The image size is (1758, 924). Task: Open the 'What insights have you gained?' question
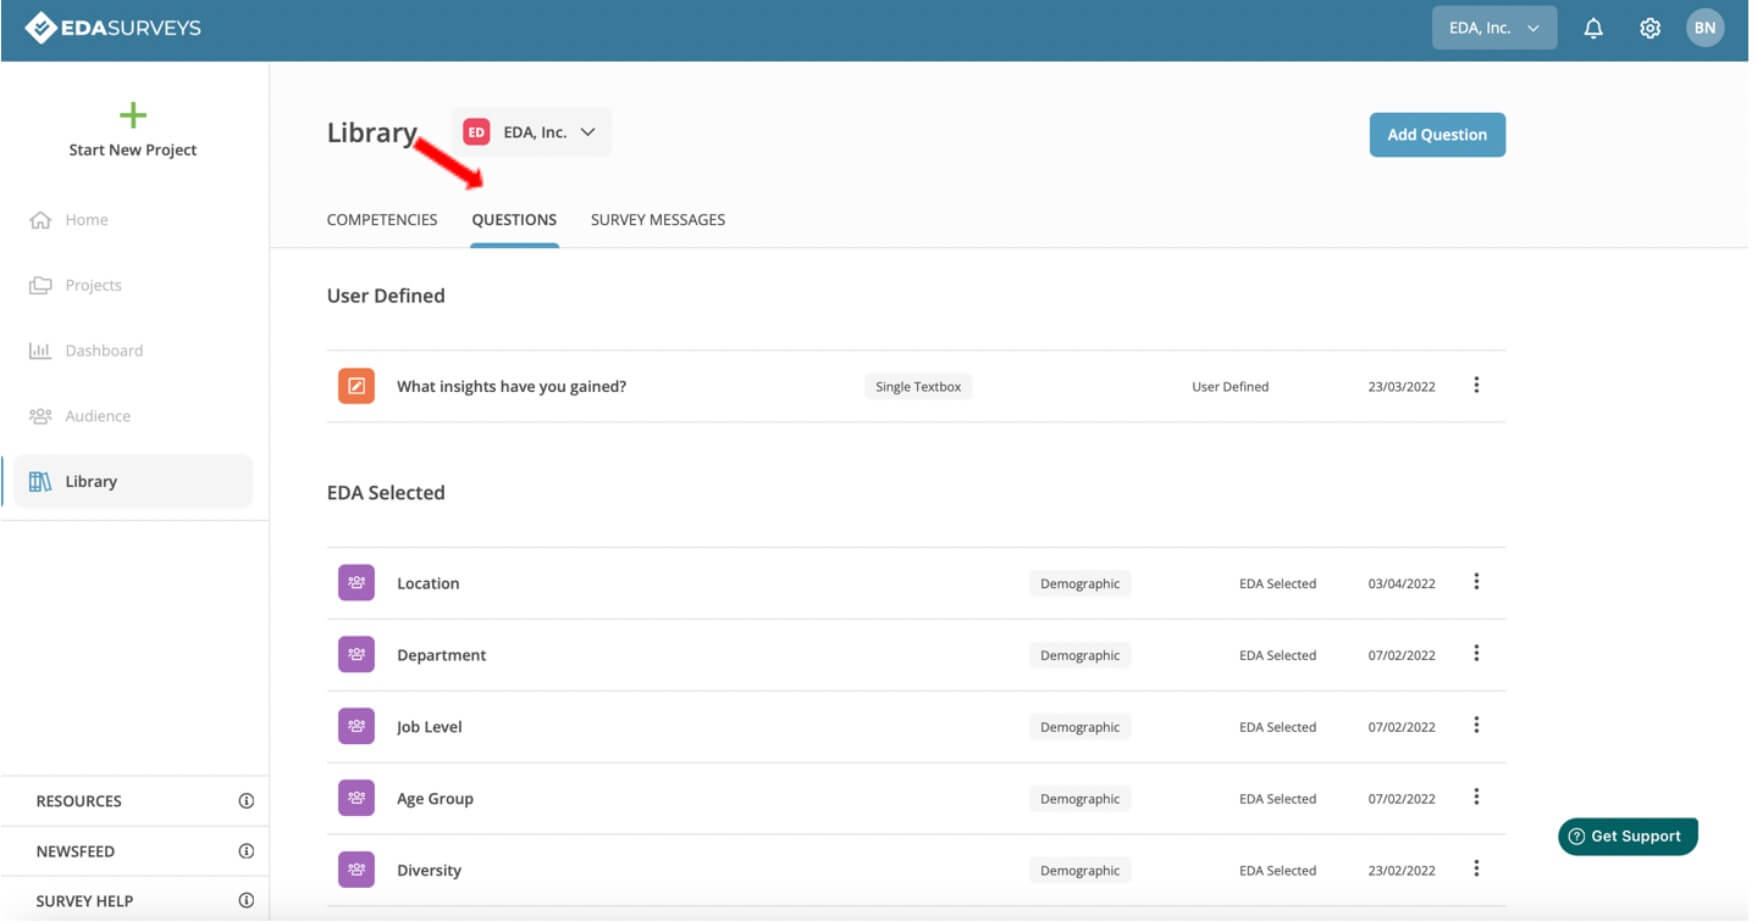(511, 386)
